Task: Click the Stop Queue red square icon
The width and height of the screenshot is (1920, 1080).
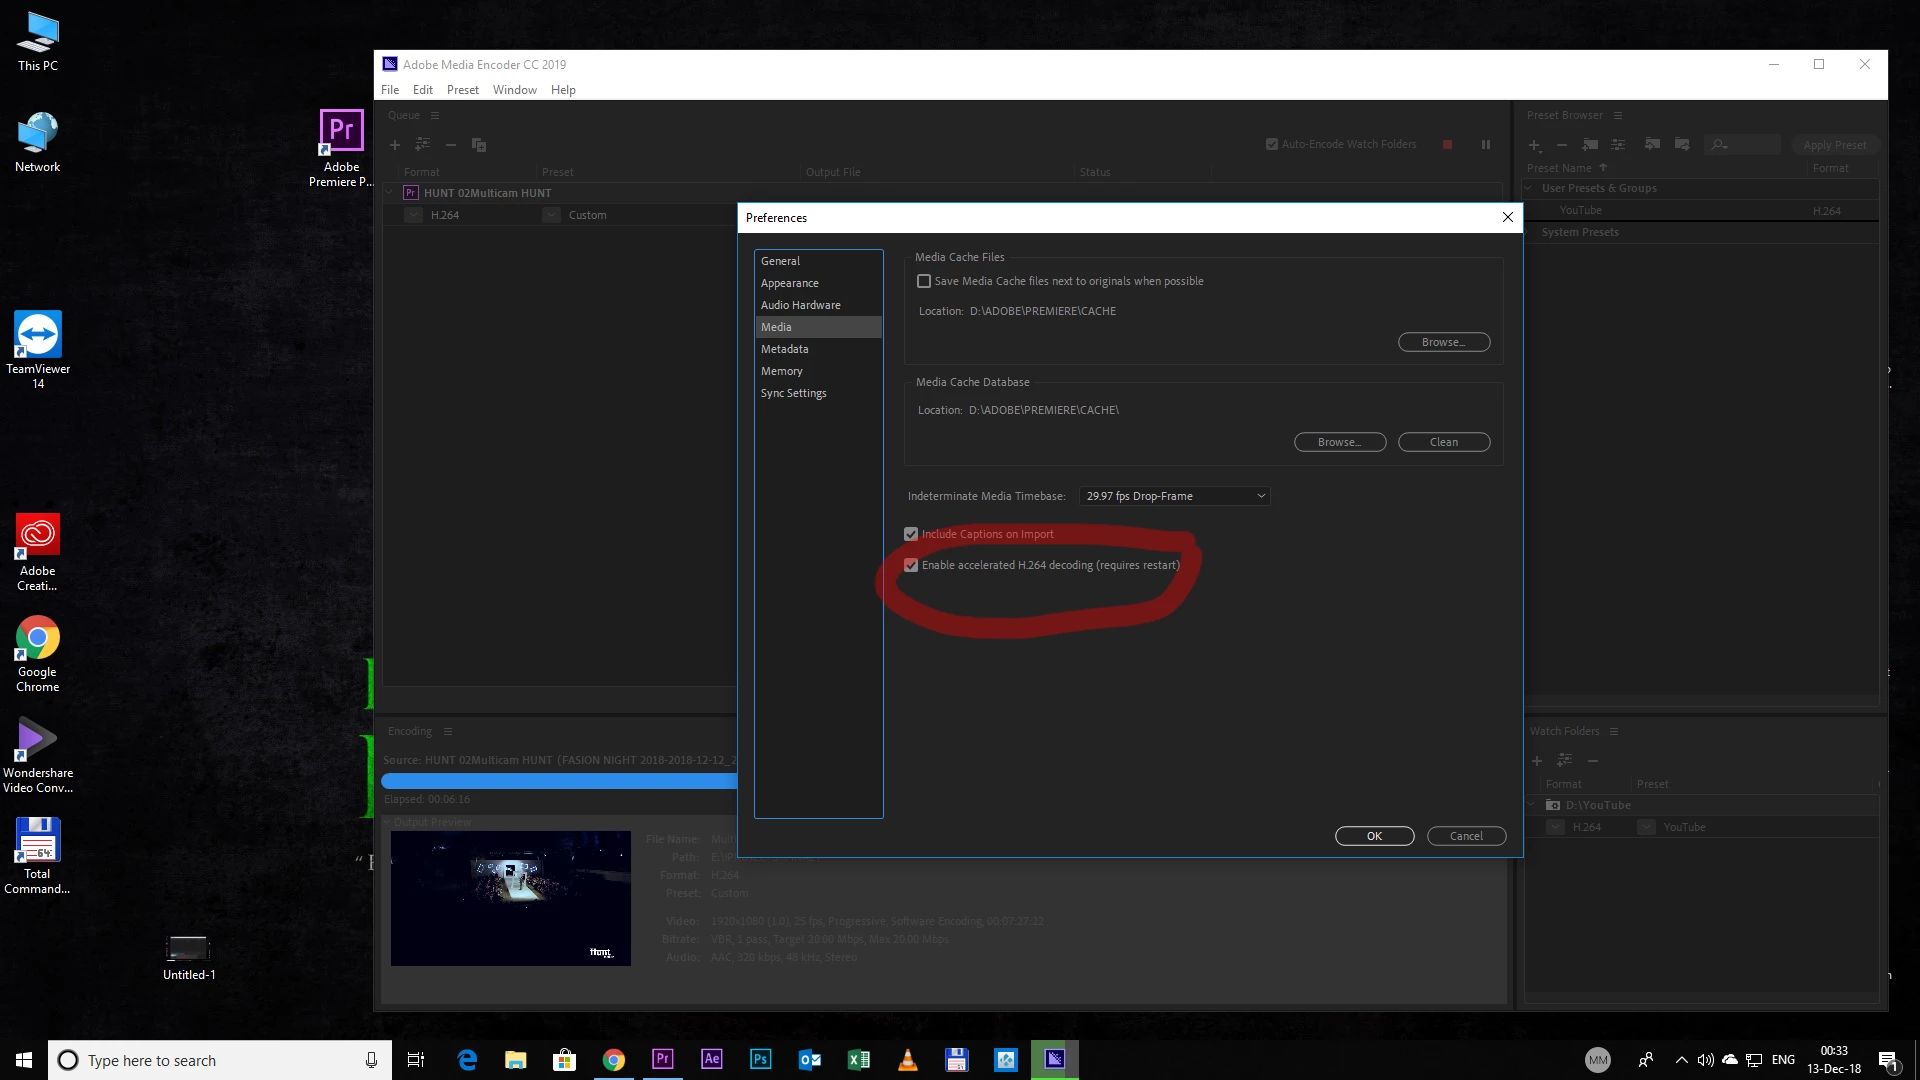Action: (1447, 145)
